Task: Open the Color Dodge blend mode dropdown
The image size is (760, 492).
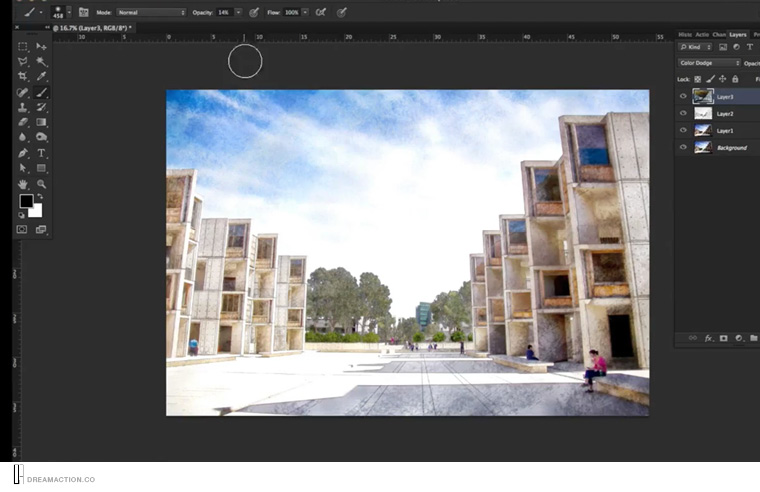Action: click(709, 63)
